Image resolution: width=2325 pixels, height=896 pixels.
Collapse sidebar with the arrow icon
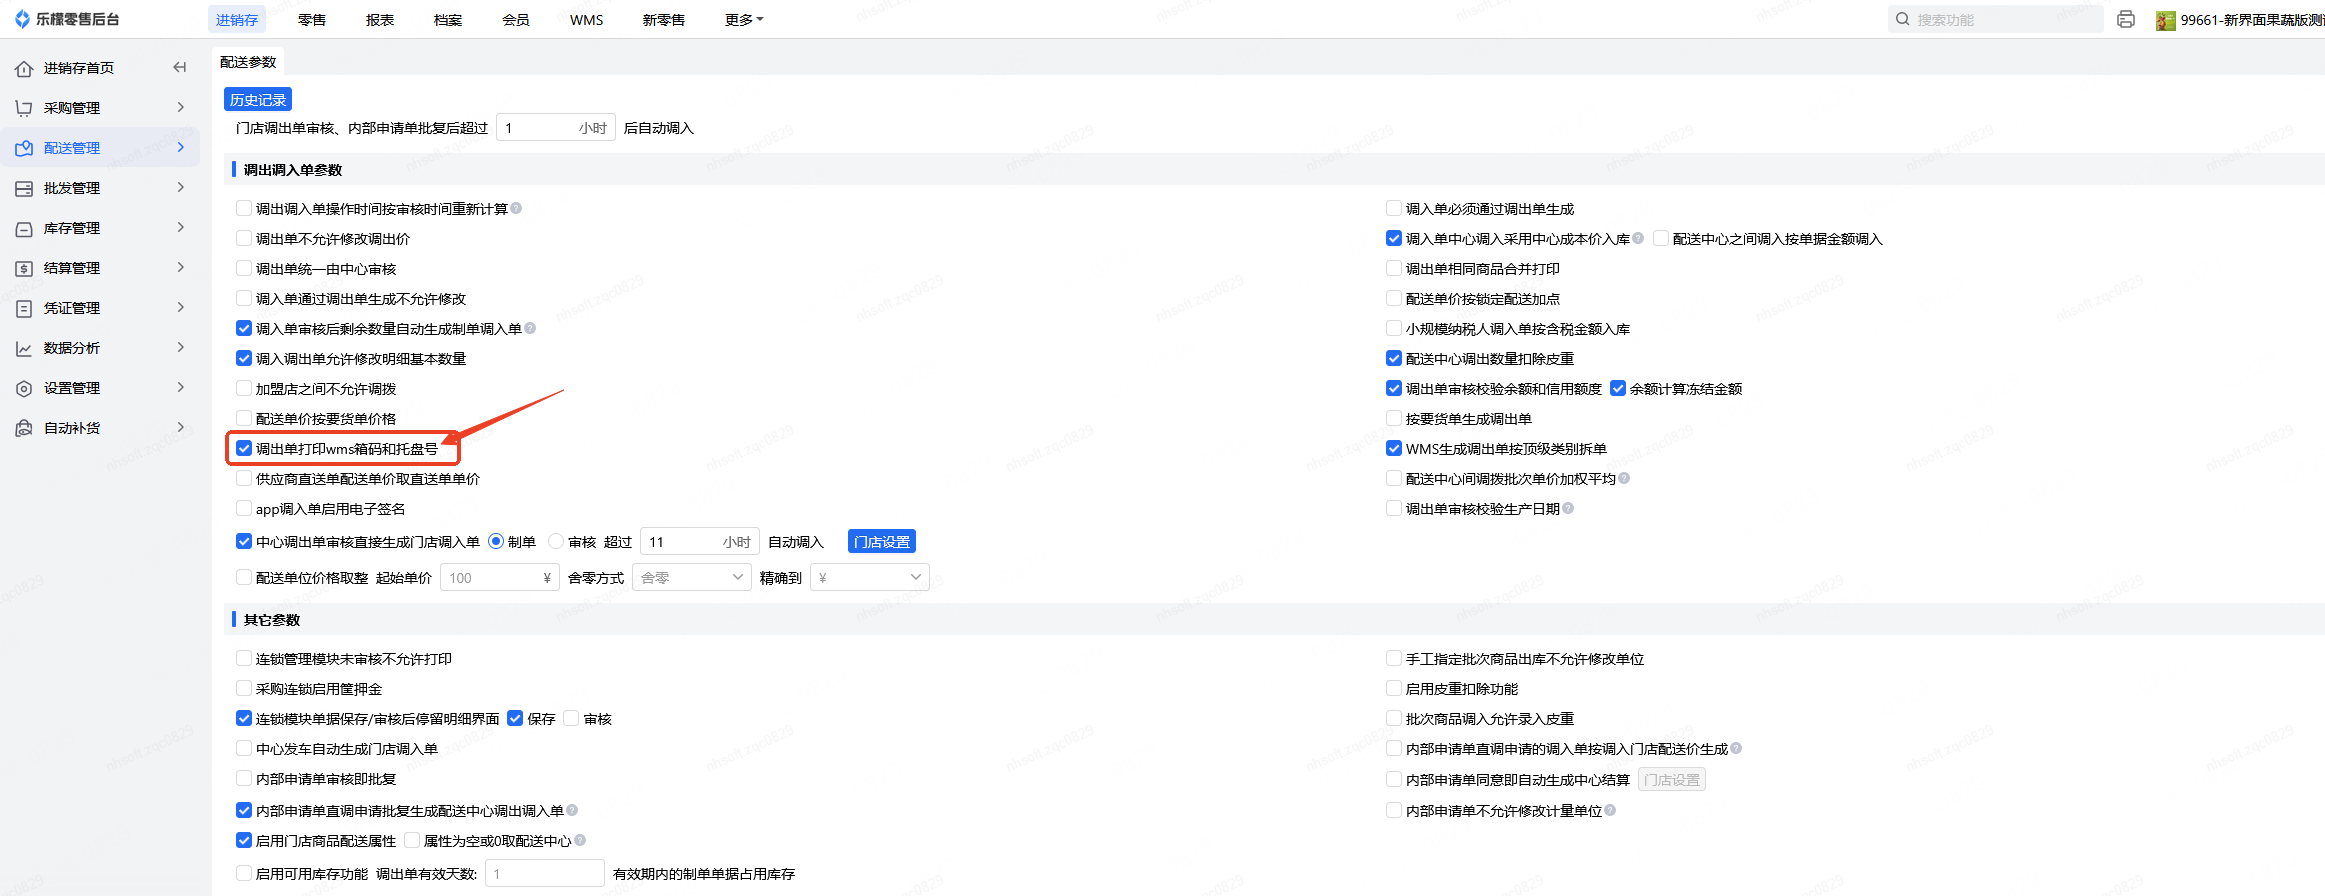[180, 67]
